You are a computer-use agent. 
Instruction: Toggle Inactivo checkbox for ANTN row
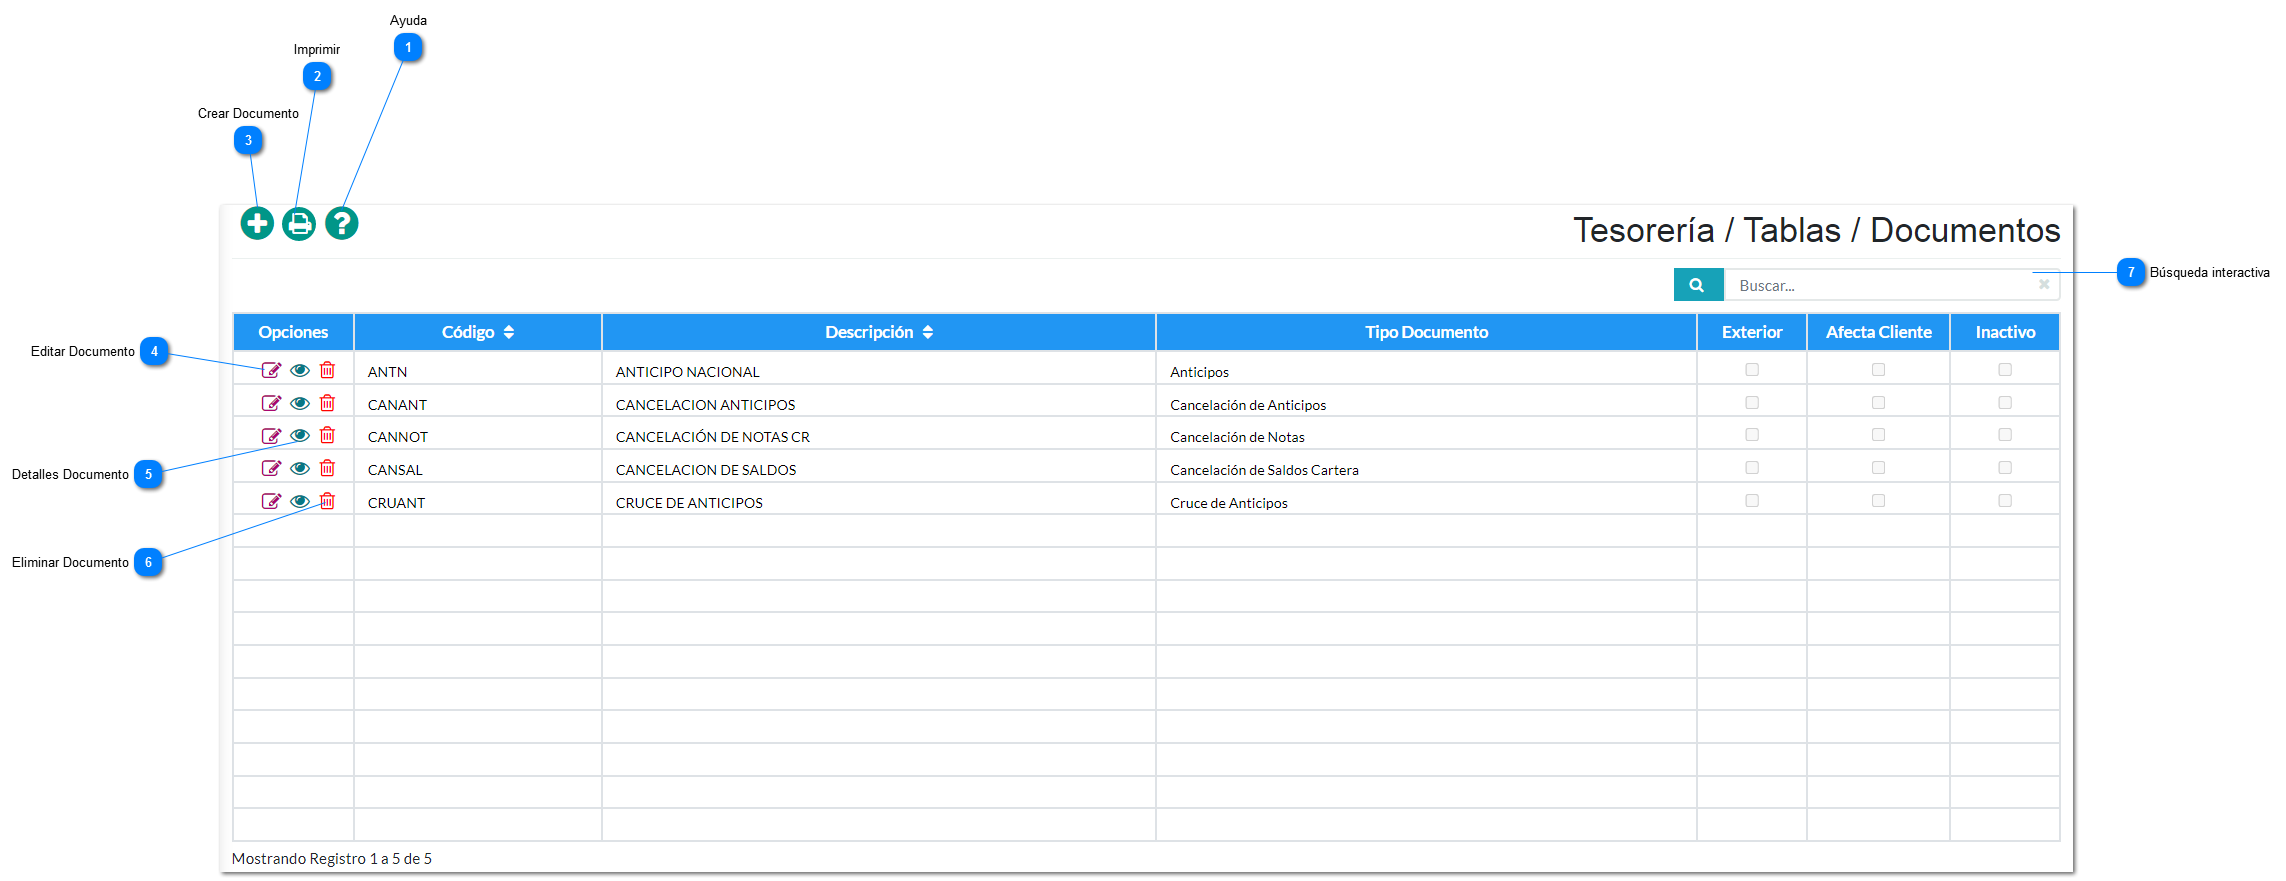(2005, 370)
